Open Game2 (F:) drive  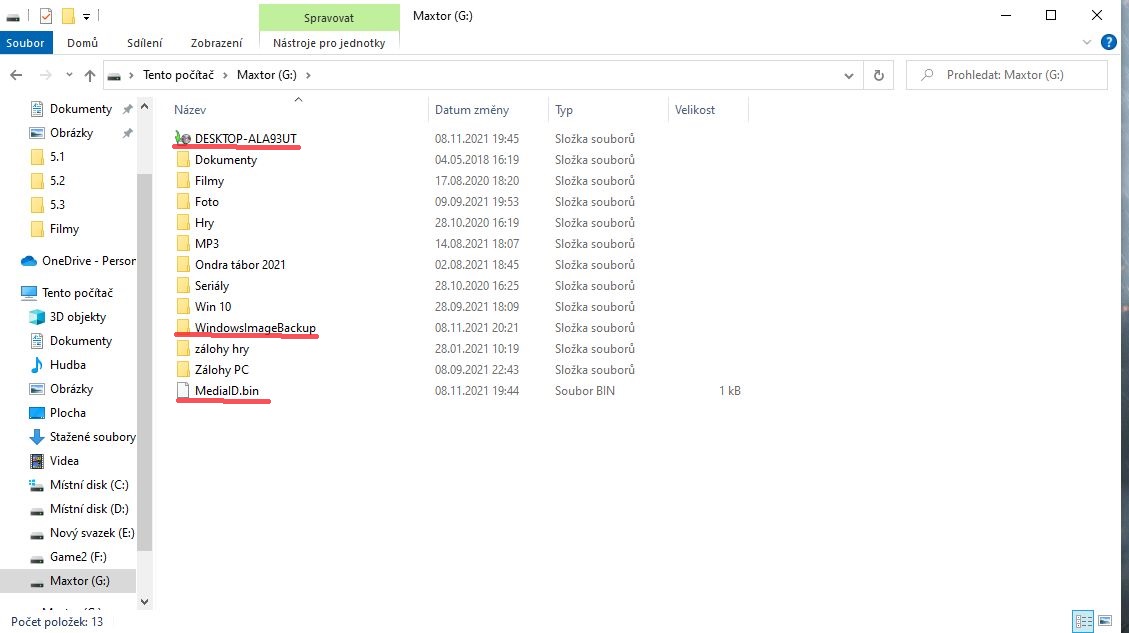pos(78,557)
